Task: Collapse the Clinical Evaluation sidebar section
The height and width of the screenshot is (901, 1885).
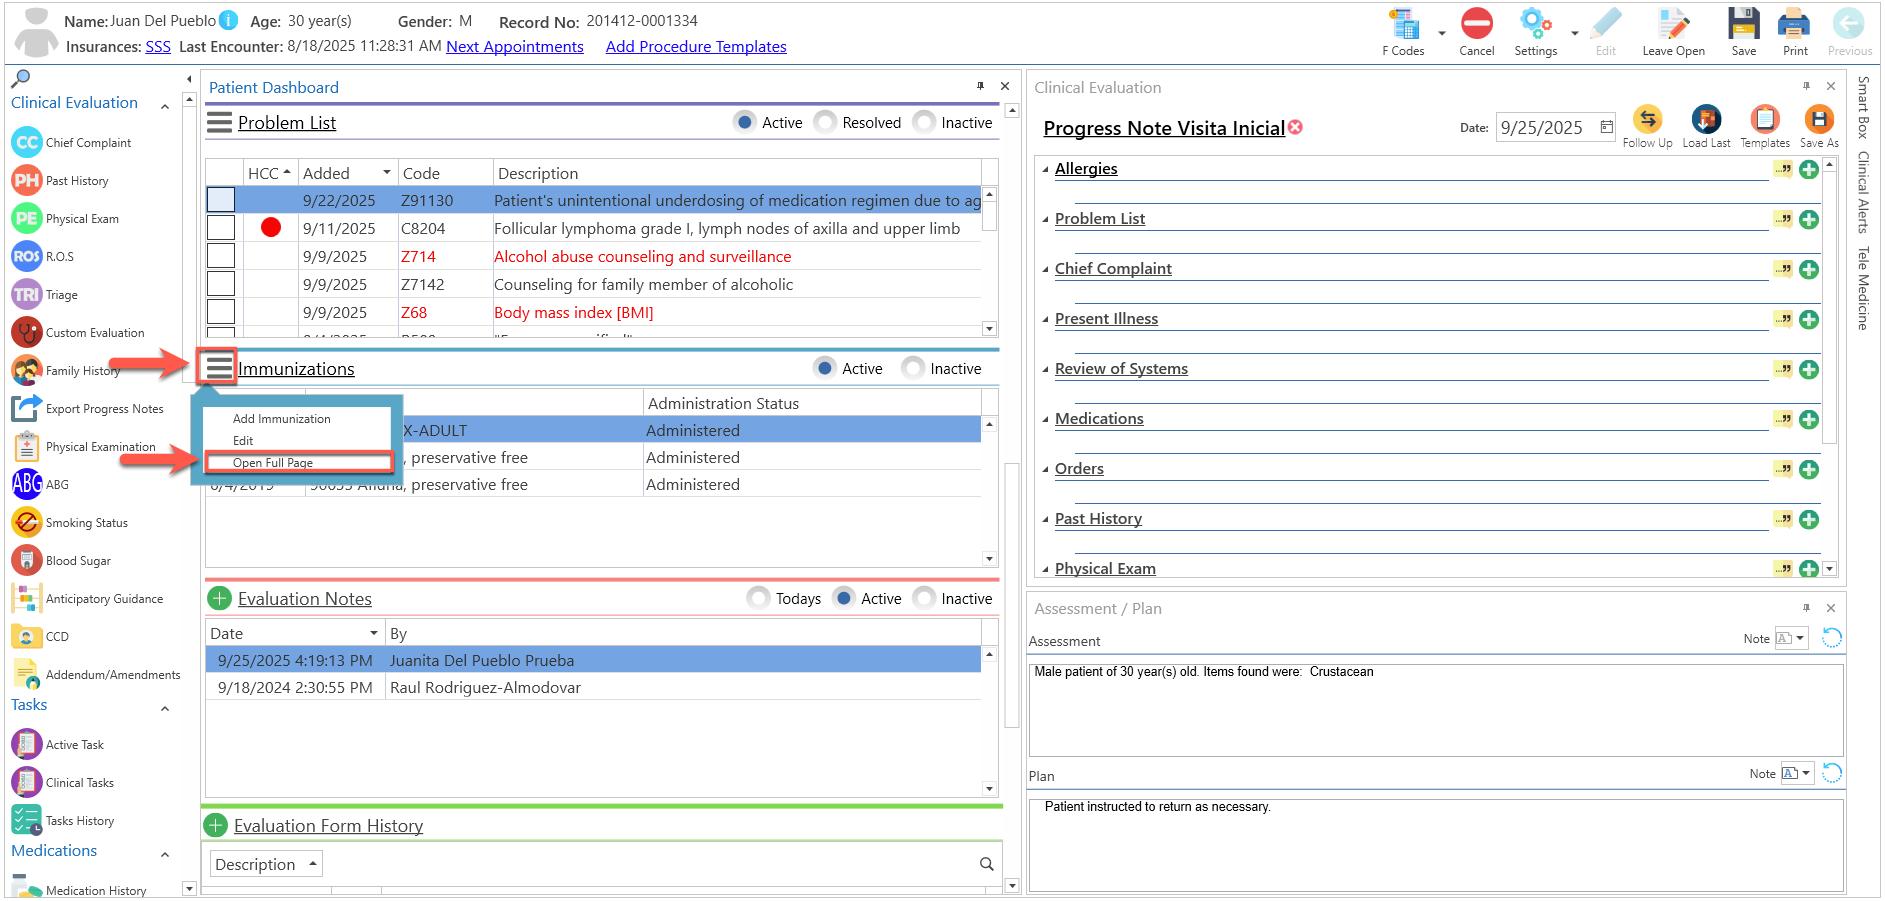Action: [165, 106]
